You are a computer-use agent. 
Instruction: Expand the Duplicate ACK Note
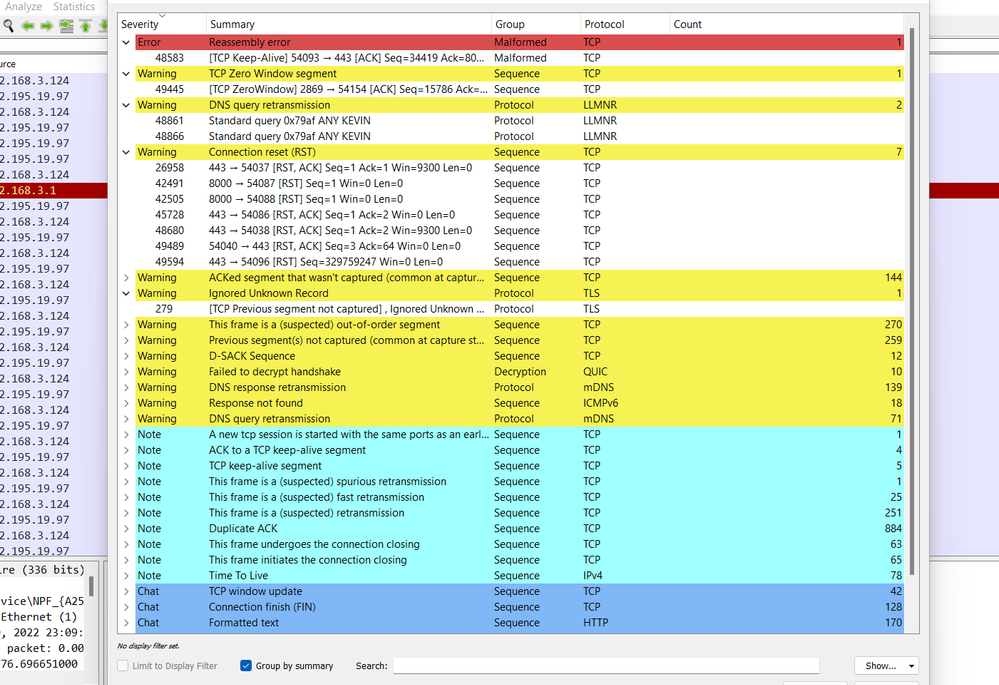[126, 529]
